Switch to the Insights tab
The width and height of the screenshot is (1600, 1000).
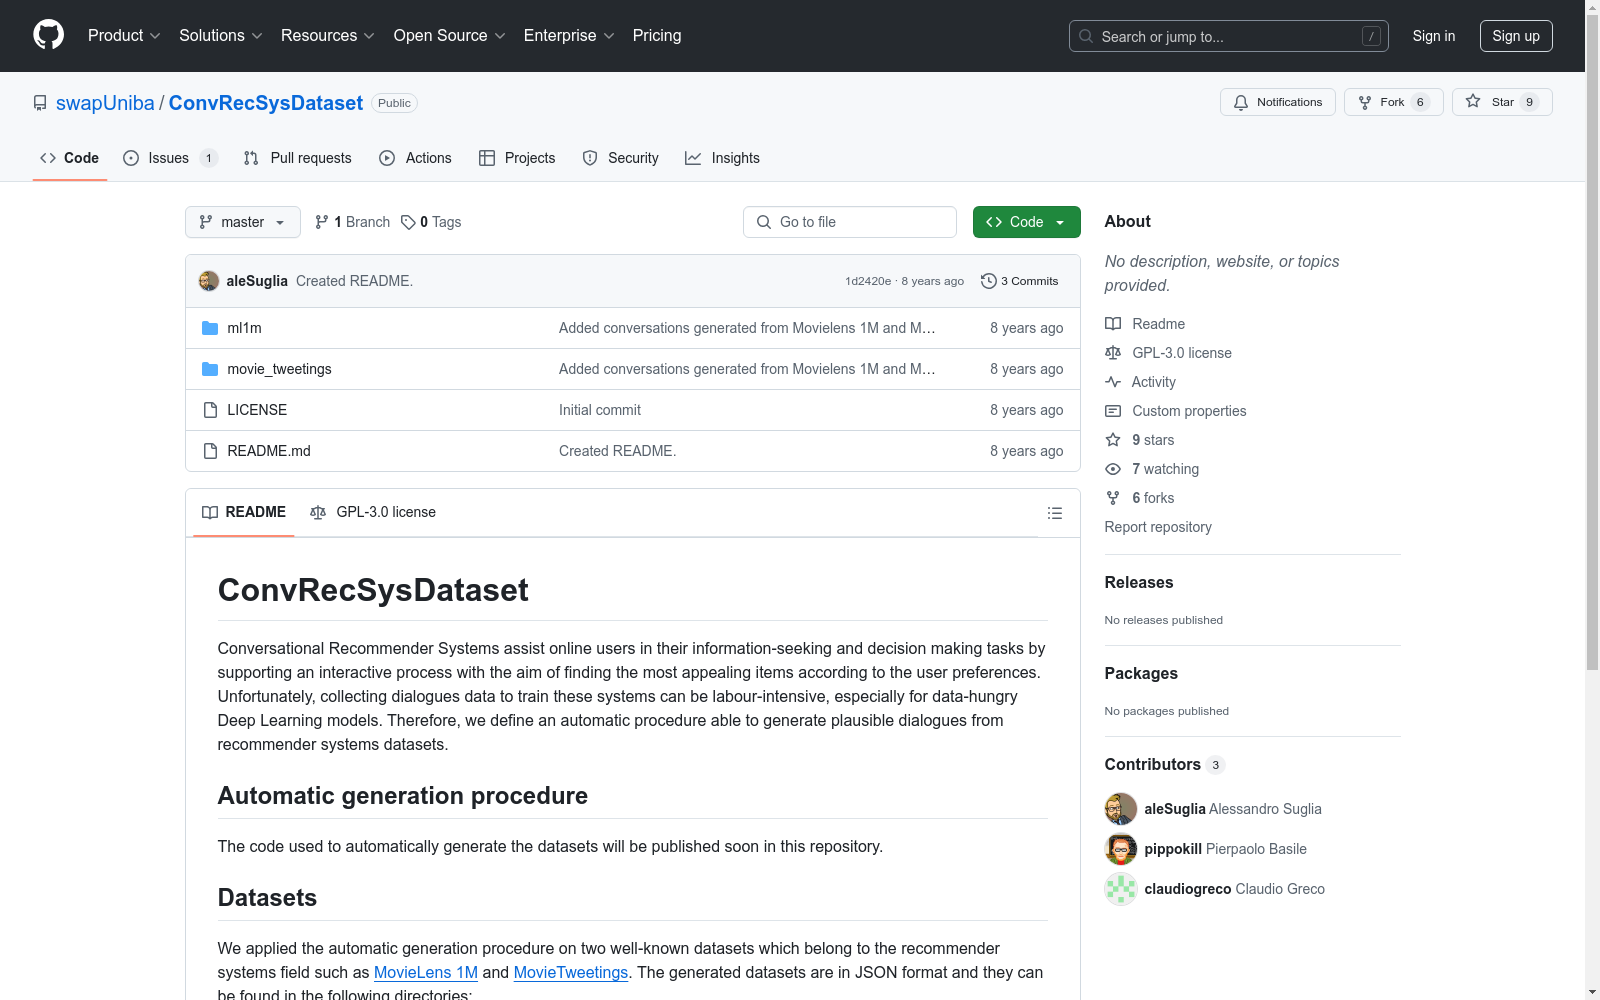coord(722,158)
